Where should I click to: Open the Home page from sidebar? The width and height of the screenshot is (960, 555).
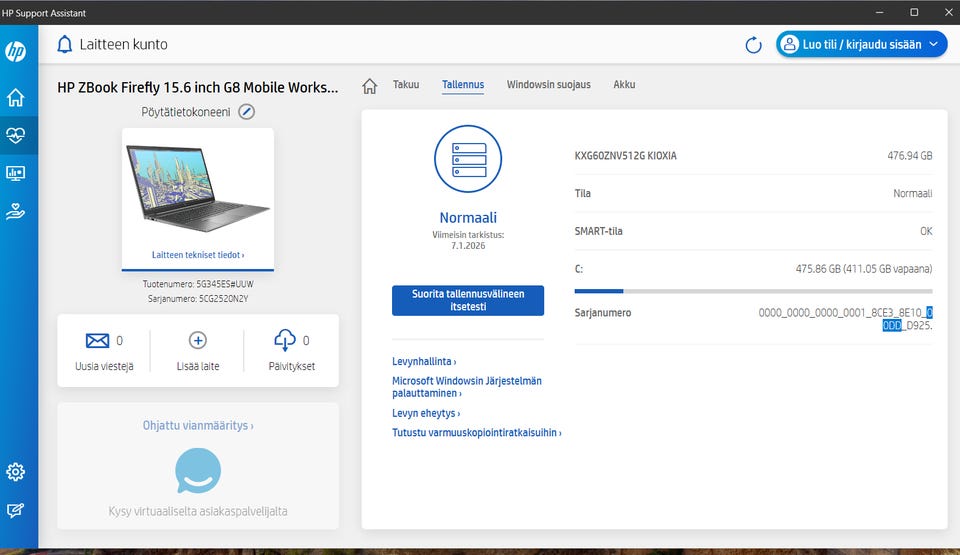[x=16, y=98]
